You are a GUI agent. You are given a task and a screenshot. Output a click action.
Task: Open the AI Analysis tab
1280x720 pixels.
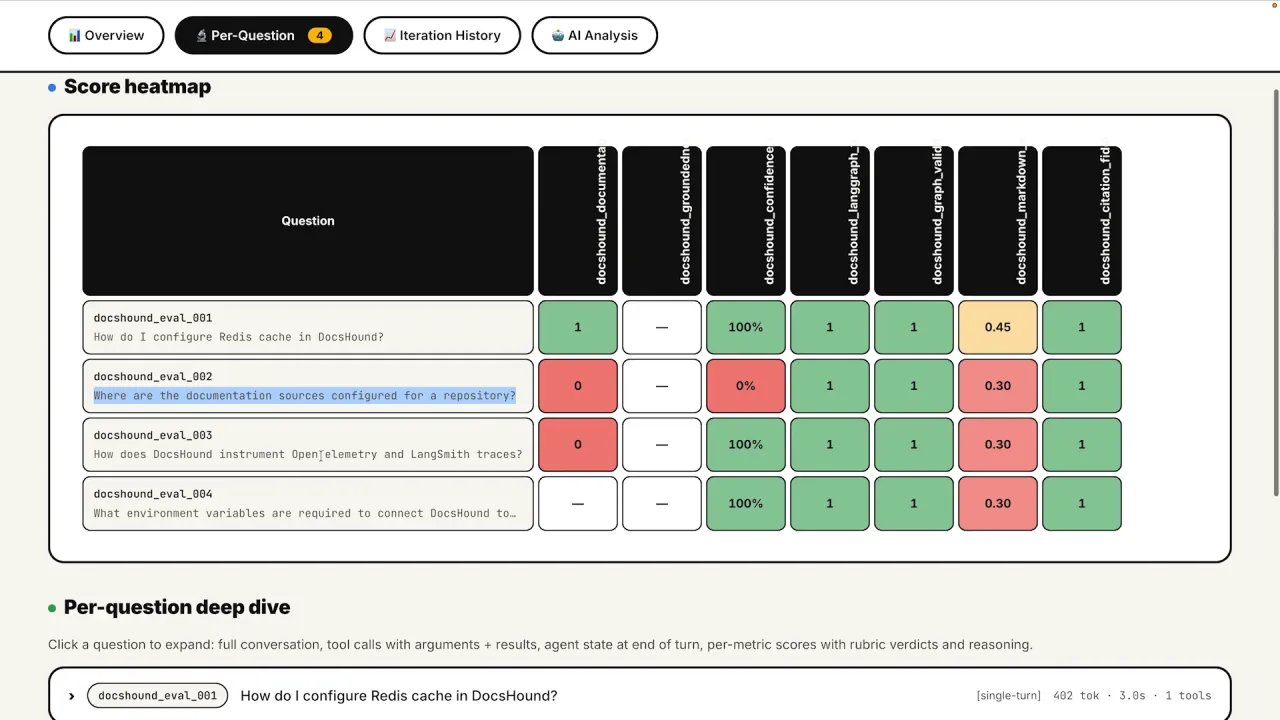[594, 35]
